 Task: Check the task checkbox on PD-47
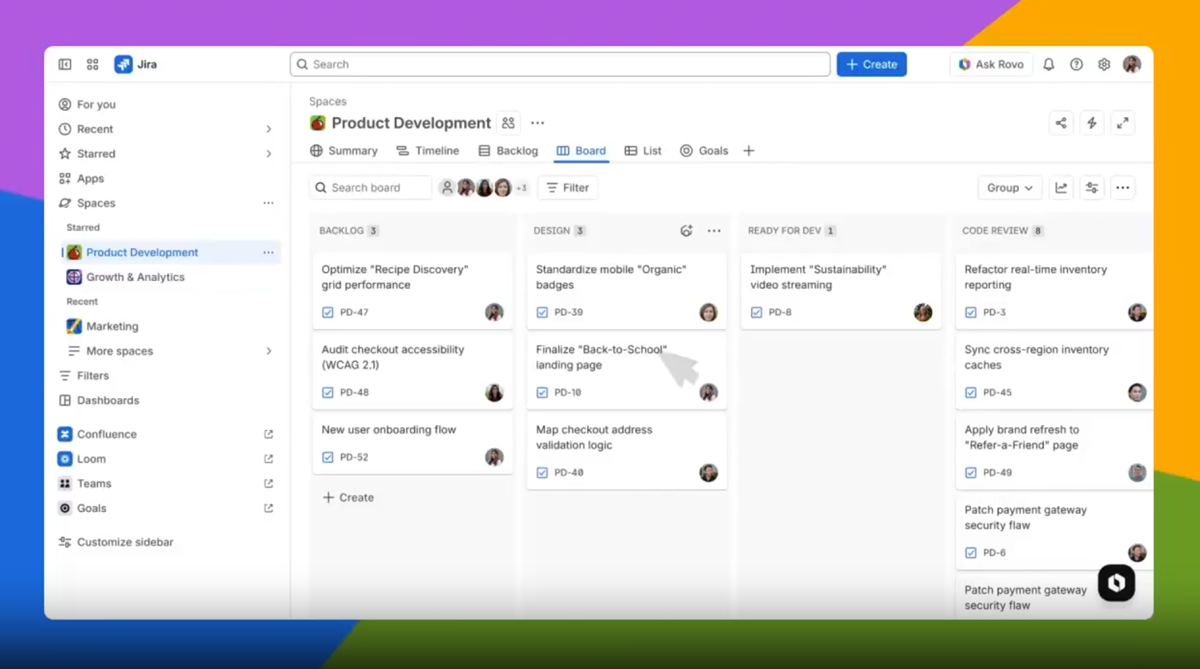click(329, 312)
